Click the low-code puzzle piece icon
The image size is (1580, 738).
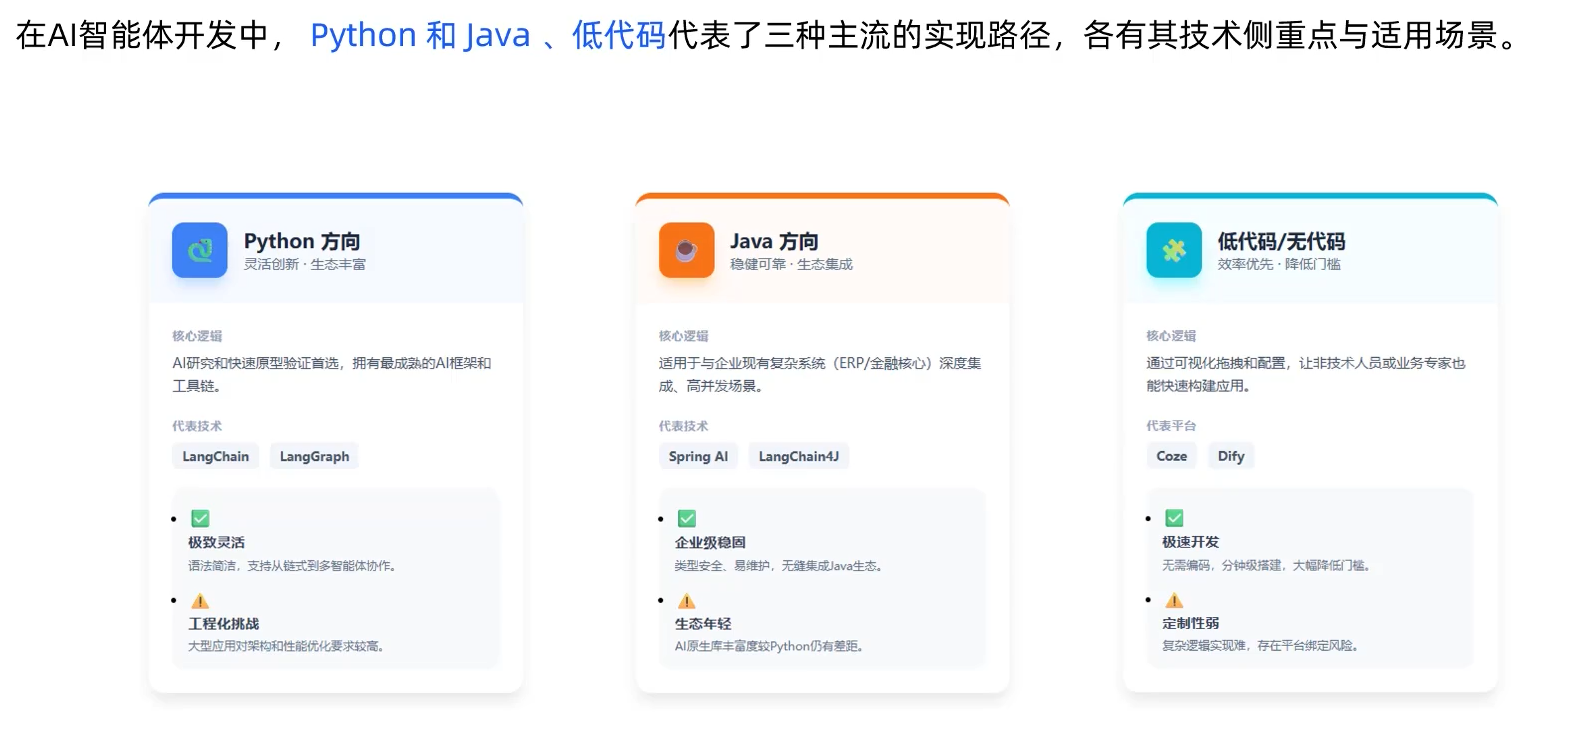[x=1174, y=250]
